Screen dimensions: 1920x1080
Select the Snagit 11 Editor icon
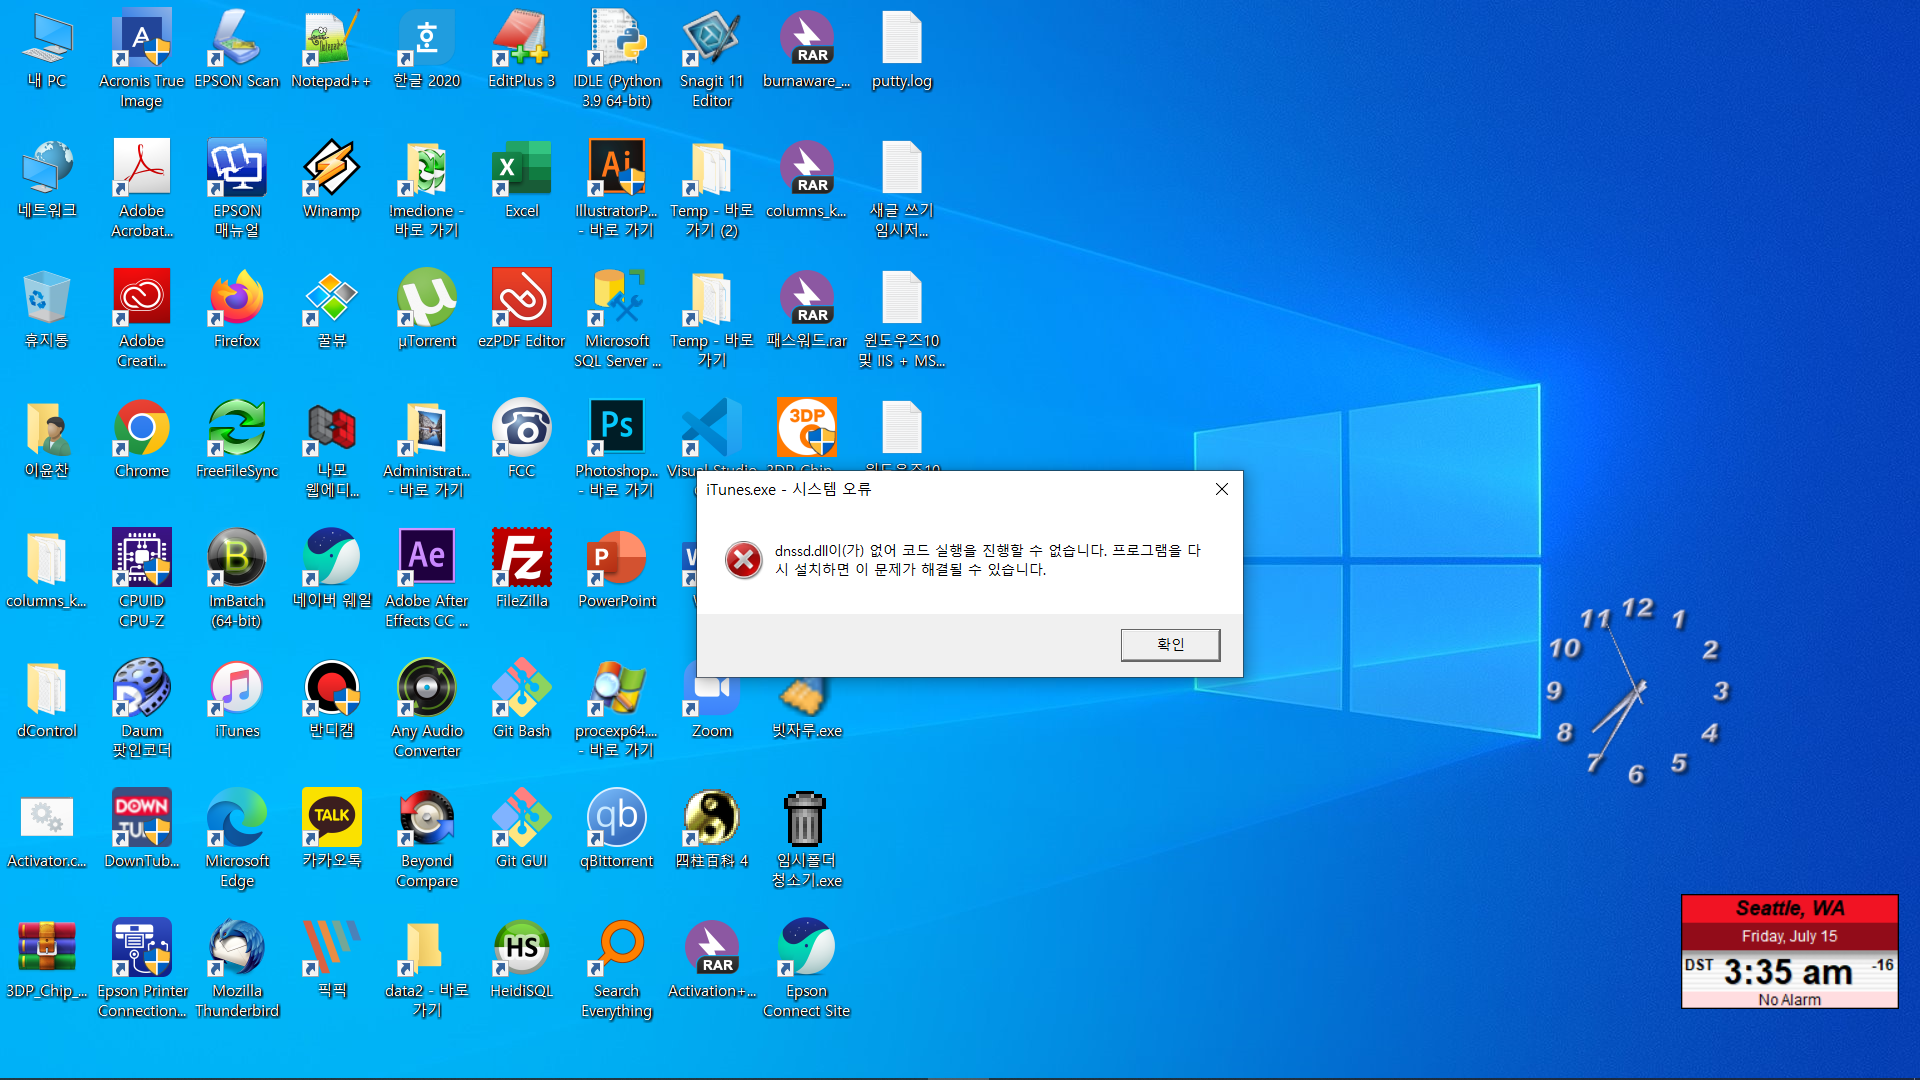tap(712, 60)
